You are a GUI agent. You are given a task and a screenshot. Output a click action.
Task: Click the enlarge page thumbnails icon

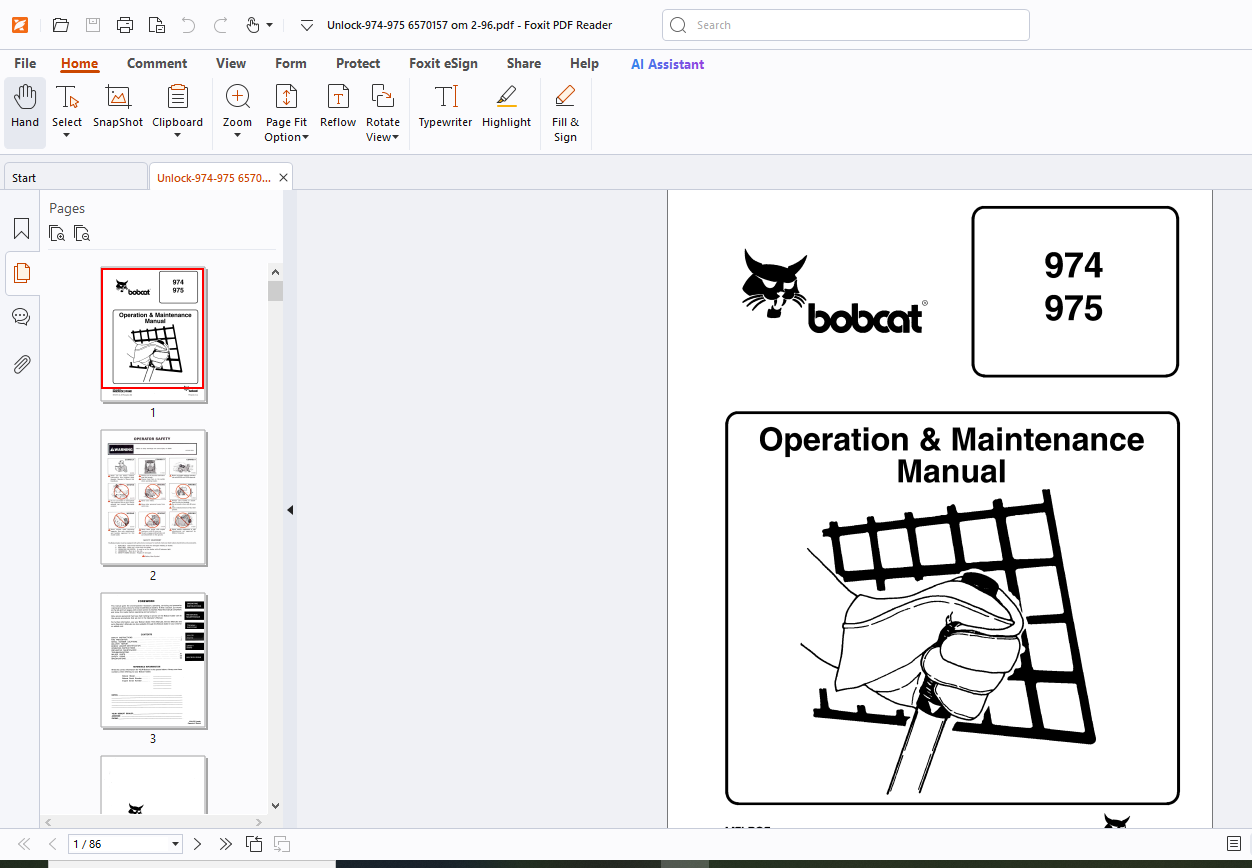tap(58, 234)
